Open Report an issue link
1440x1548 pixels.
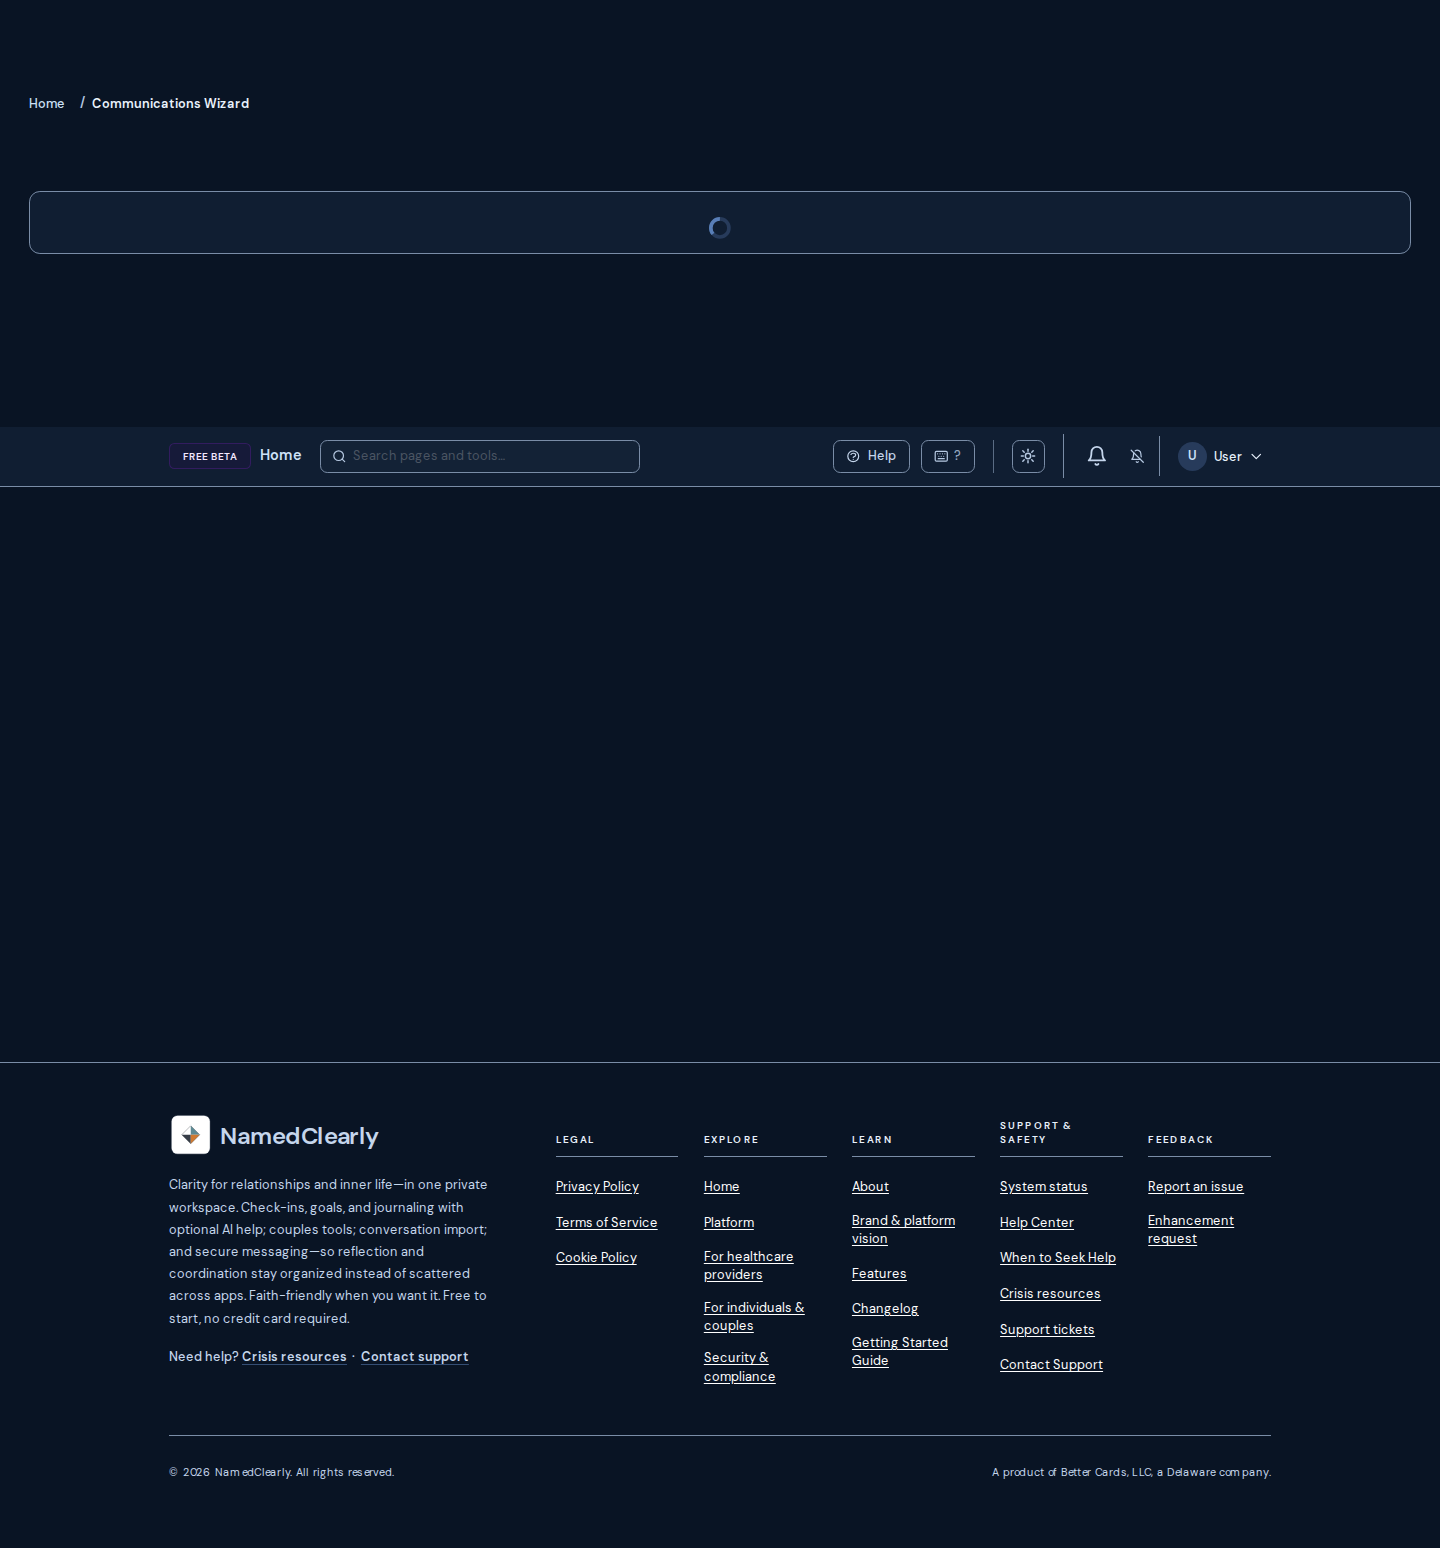click(x=1196, y=1186)
